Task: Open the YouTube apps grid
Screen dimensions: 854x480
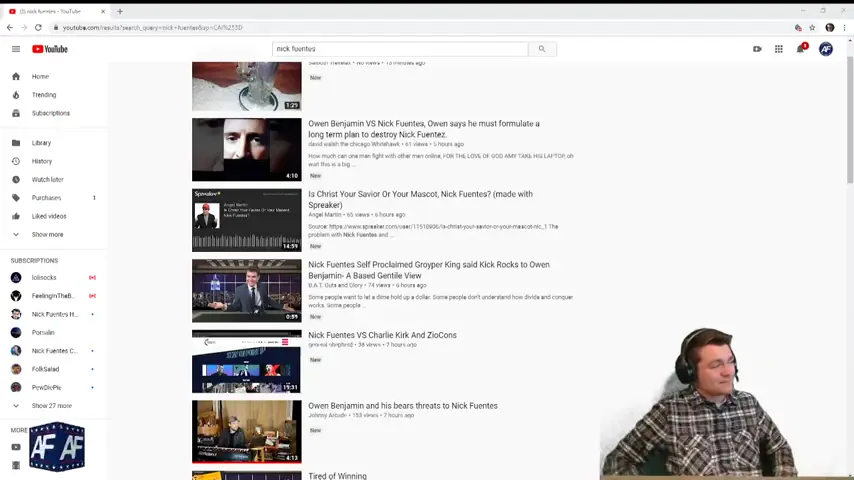Action: click(x=778, y=49)
